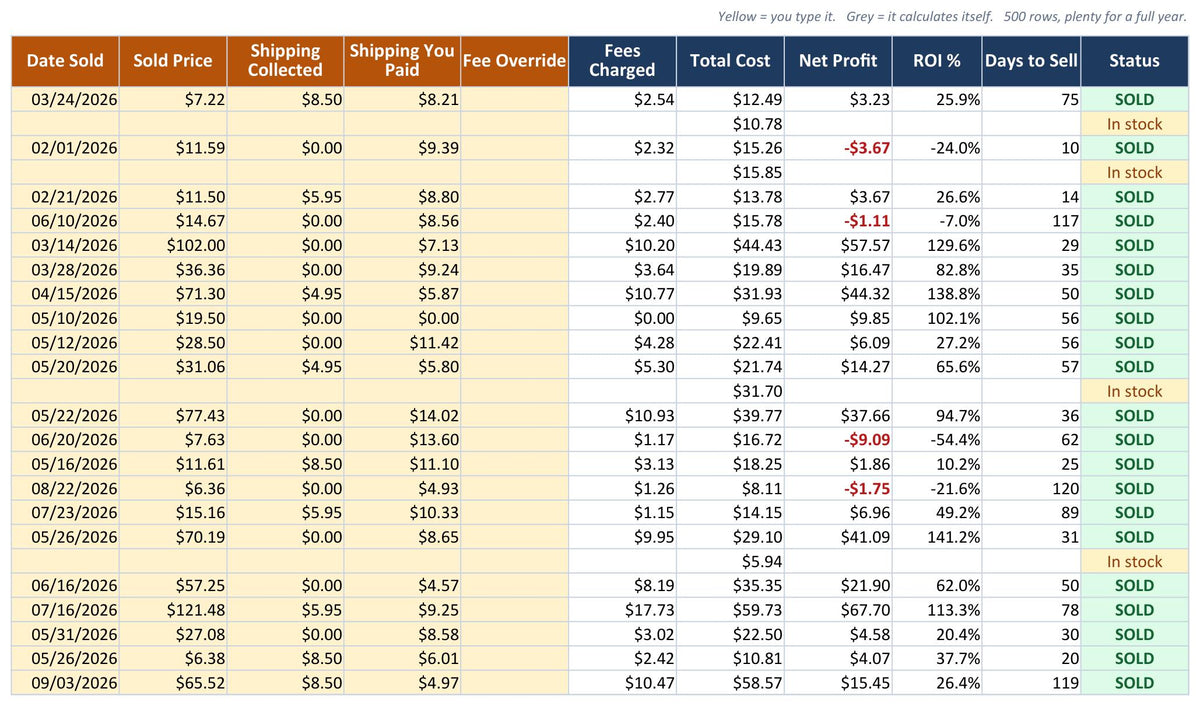
Task: Click SOLD status in 09/03/2026 row
Action: [1135, 683]
